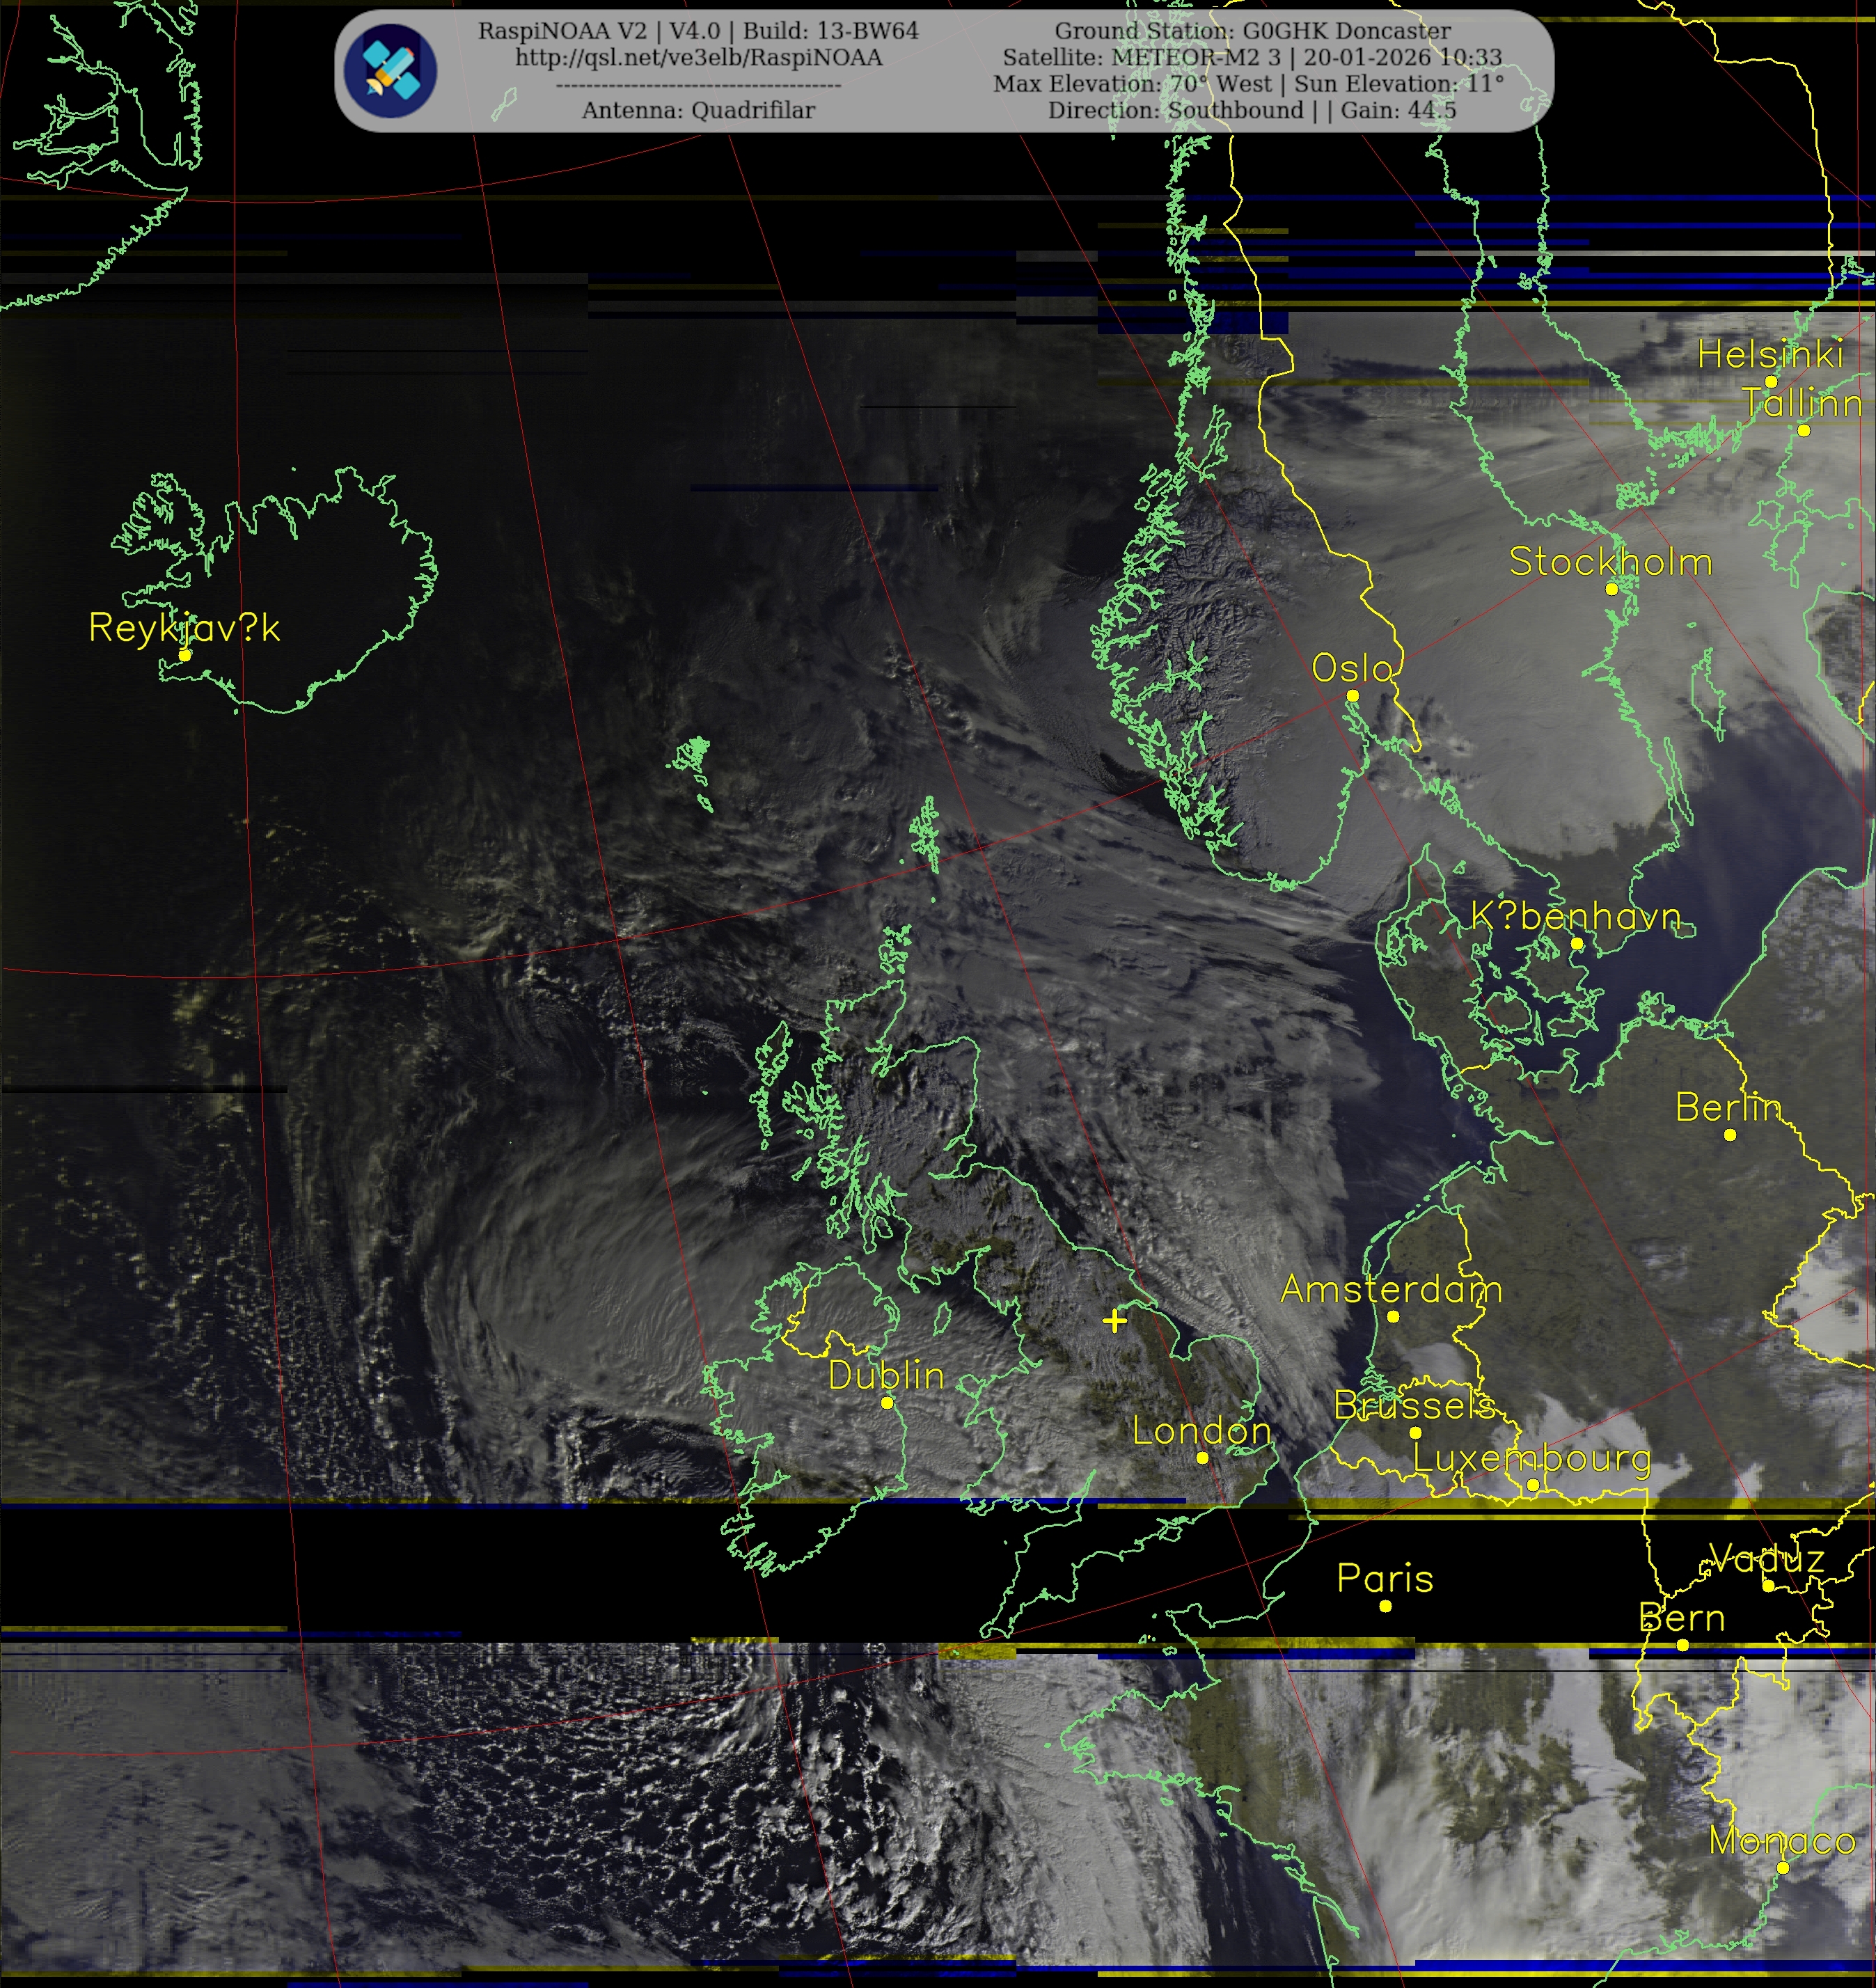Click the Vaduz city label
The image size is (1876, 1988).
tap(1767, 1558)
